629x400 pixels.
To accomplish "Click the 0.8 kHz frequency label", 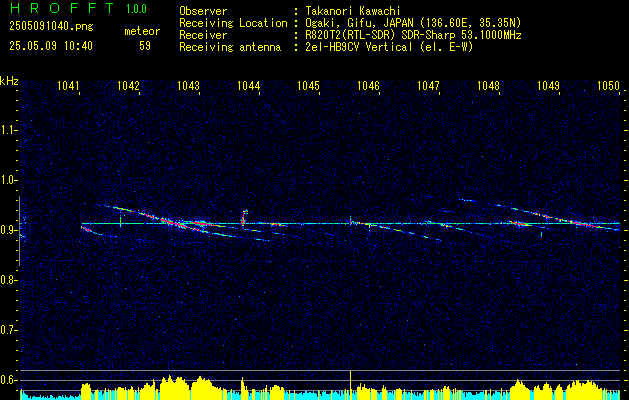I will (8, 280).
